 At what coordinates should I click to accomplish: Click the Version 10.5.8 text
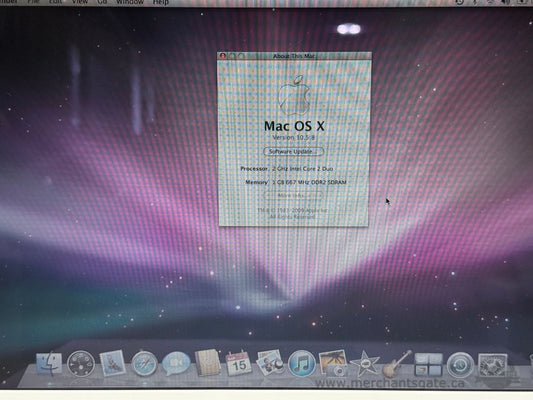tap(294, 137)
